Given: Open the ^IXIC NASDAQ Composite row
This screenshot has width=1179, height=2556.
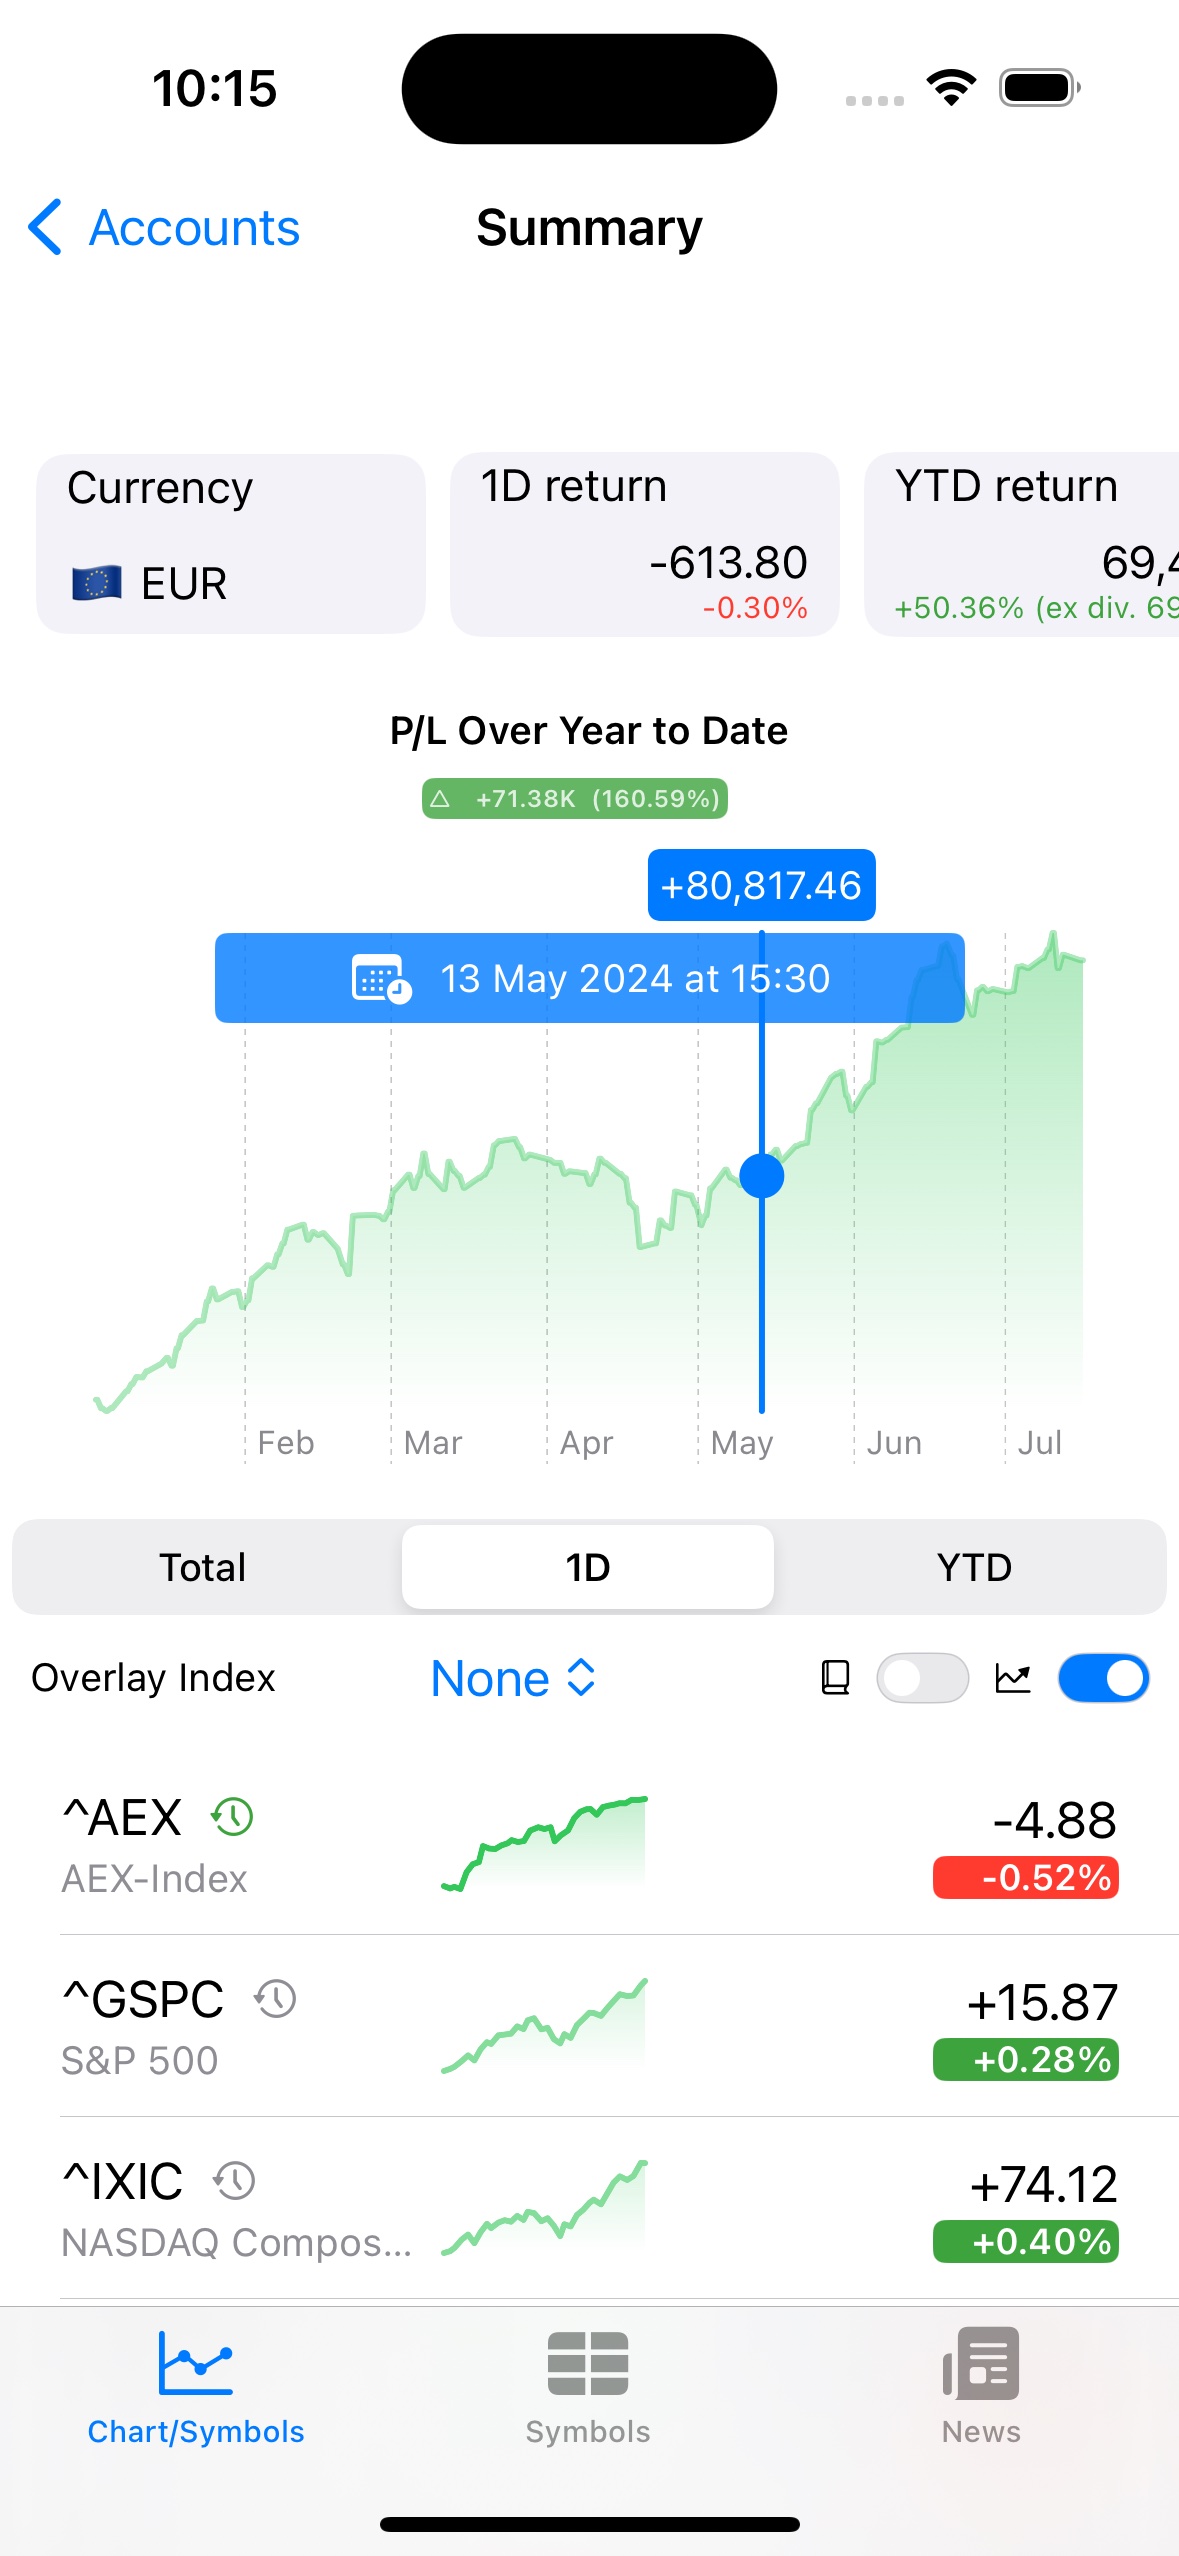Looking at the screenshot, I should click(590, 2208).
